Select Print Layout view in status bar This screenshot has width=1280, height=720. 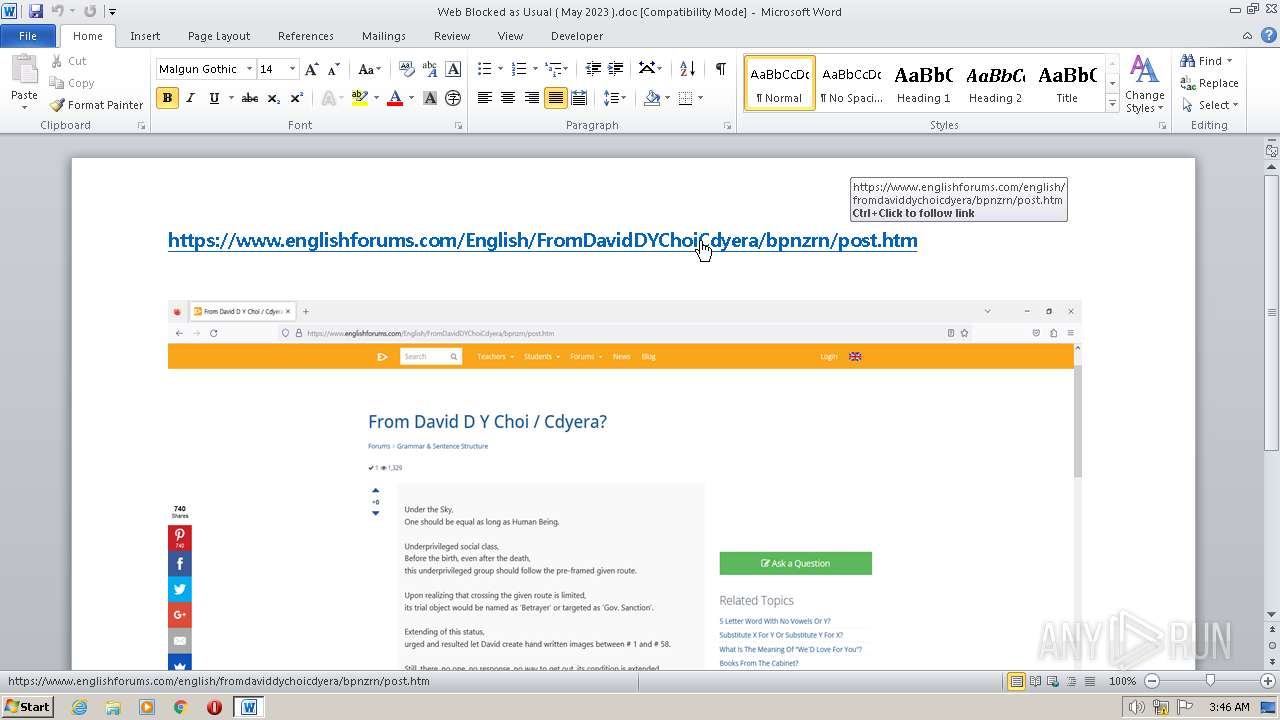coord(1016,681)
